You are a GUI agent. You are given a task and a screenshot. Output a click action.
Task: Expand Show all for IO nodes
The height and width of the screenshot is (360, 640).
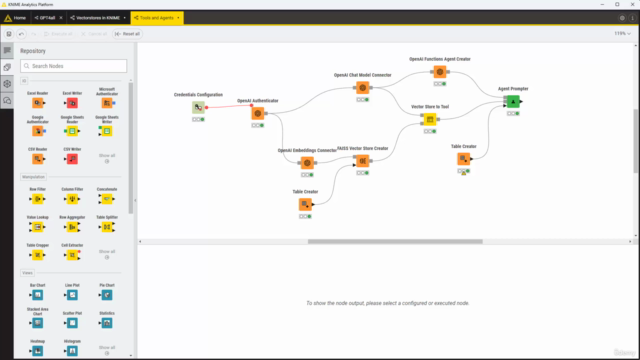point(107,158)
